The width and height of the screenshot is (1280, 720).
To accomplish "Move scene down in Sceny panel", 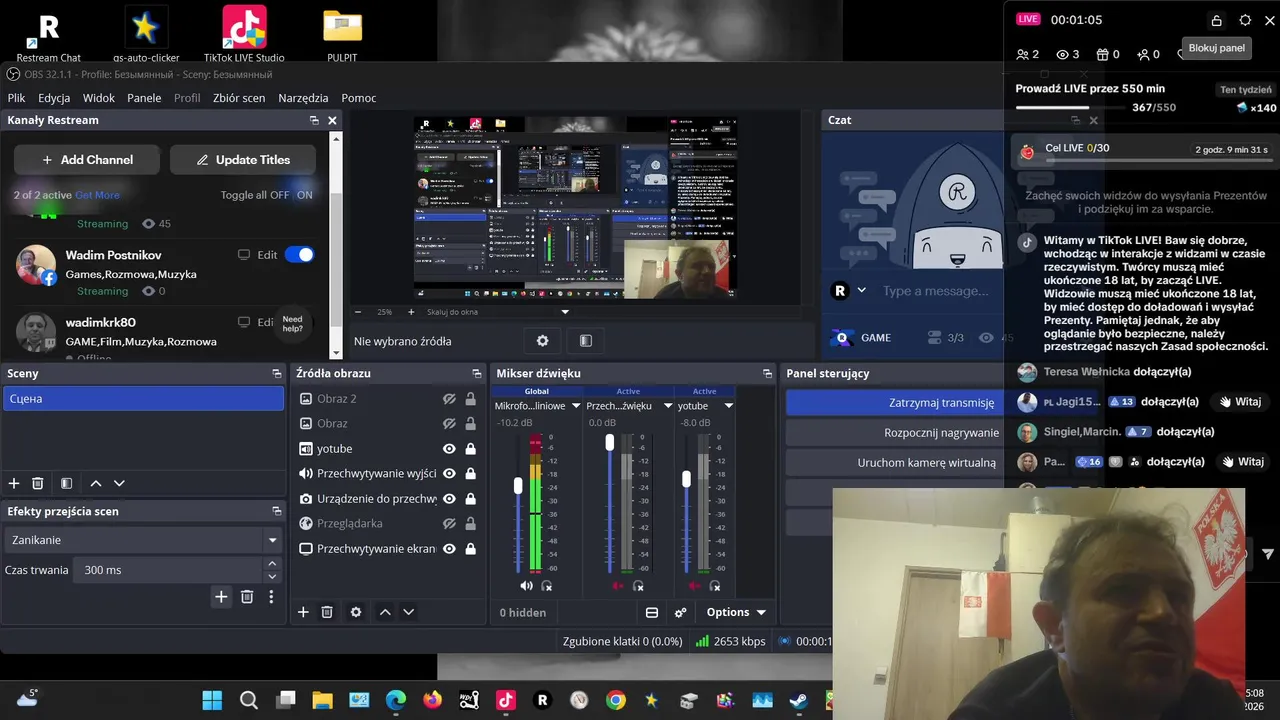I will coord(119,483).
